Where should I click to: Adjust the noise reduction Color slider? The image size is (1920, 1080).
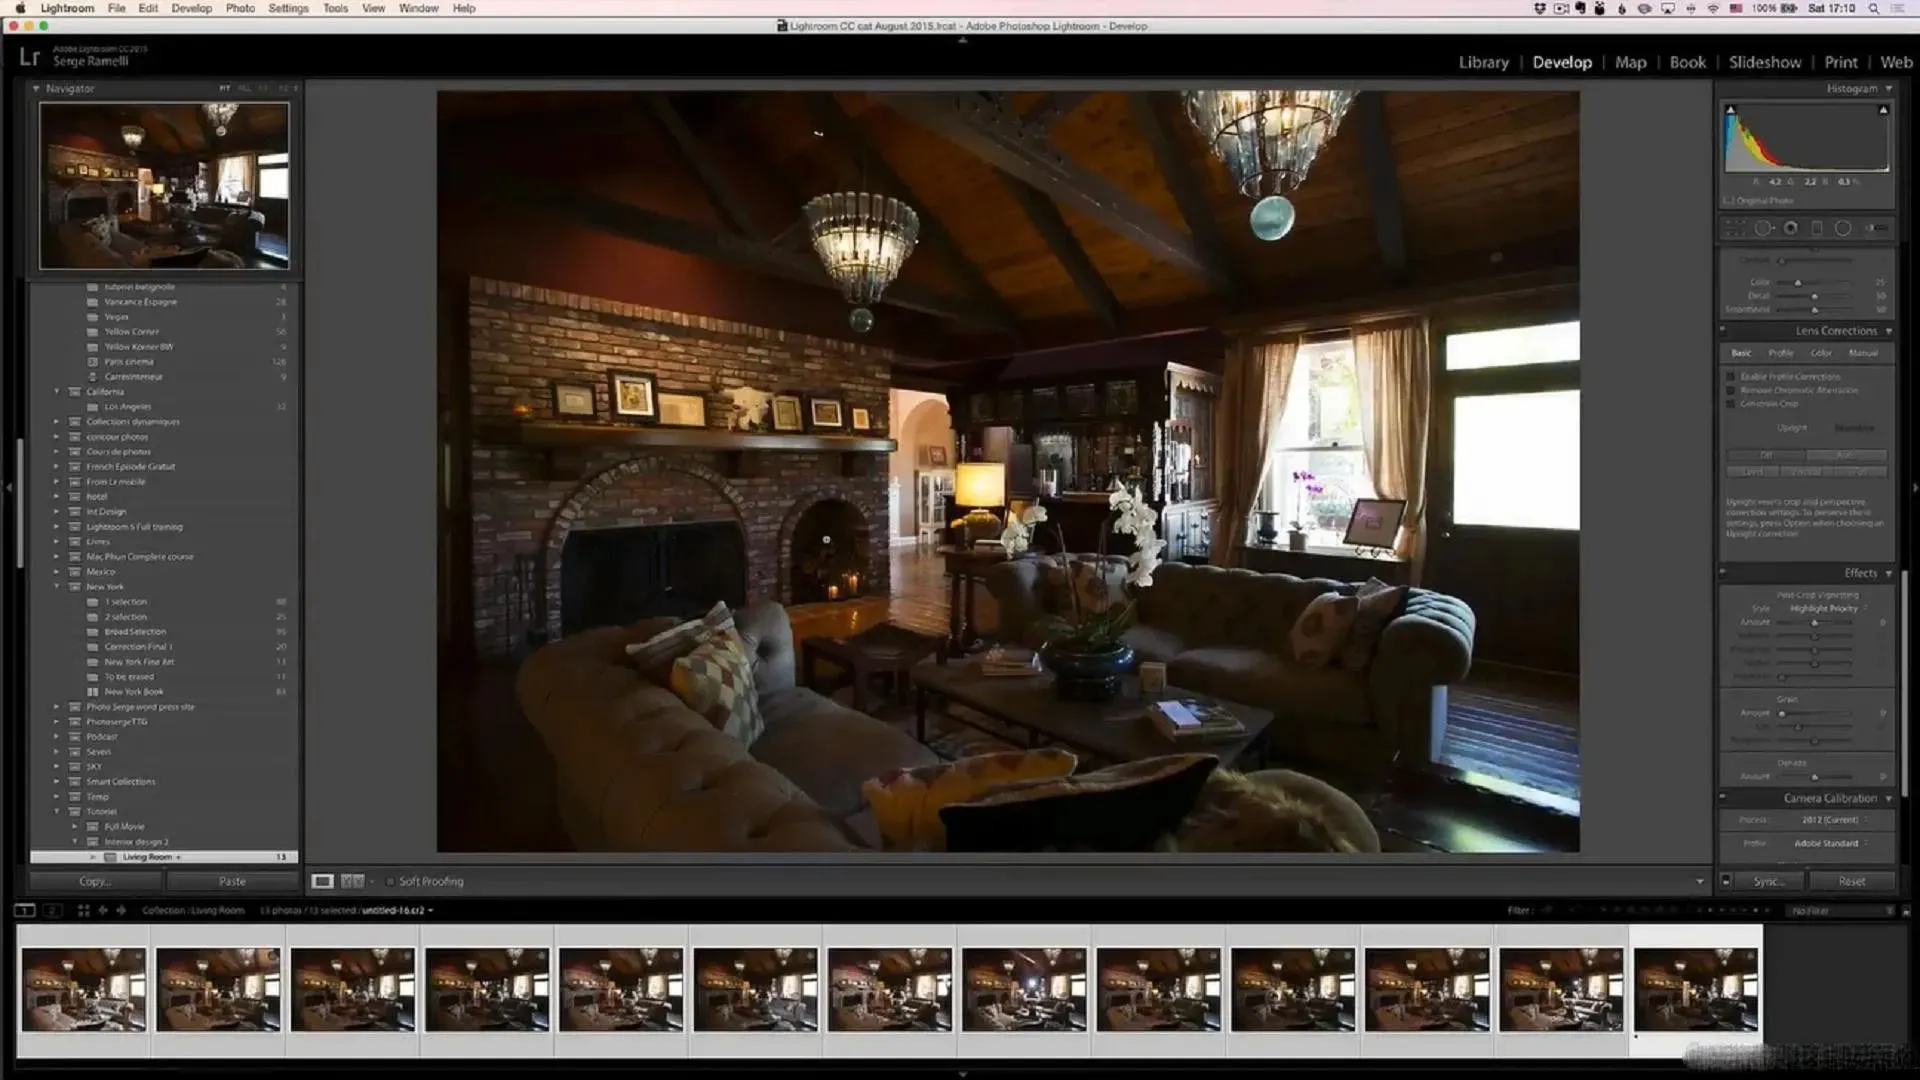tap(1798, 283)
